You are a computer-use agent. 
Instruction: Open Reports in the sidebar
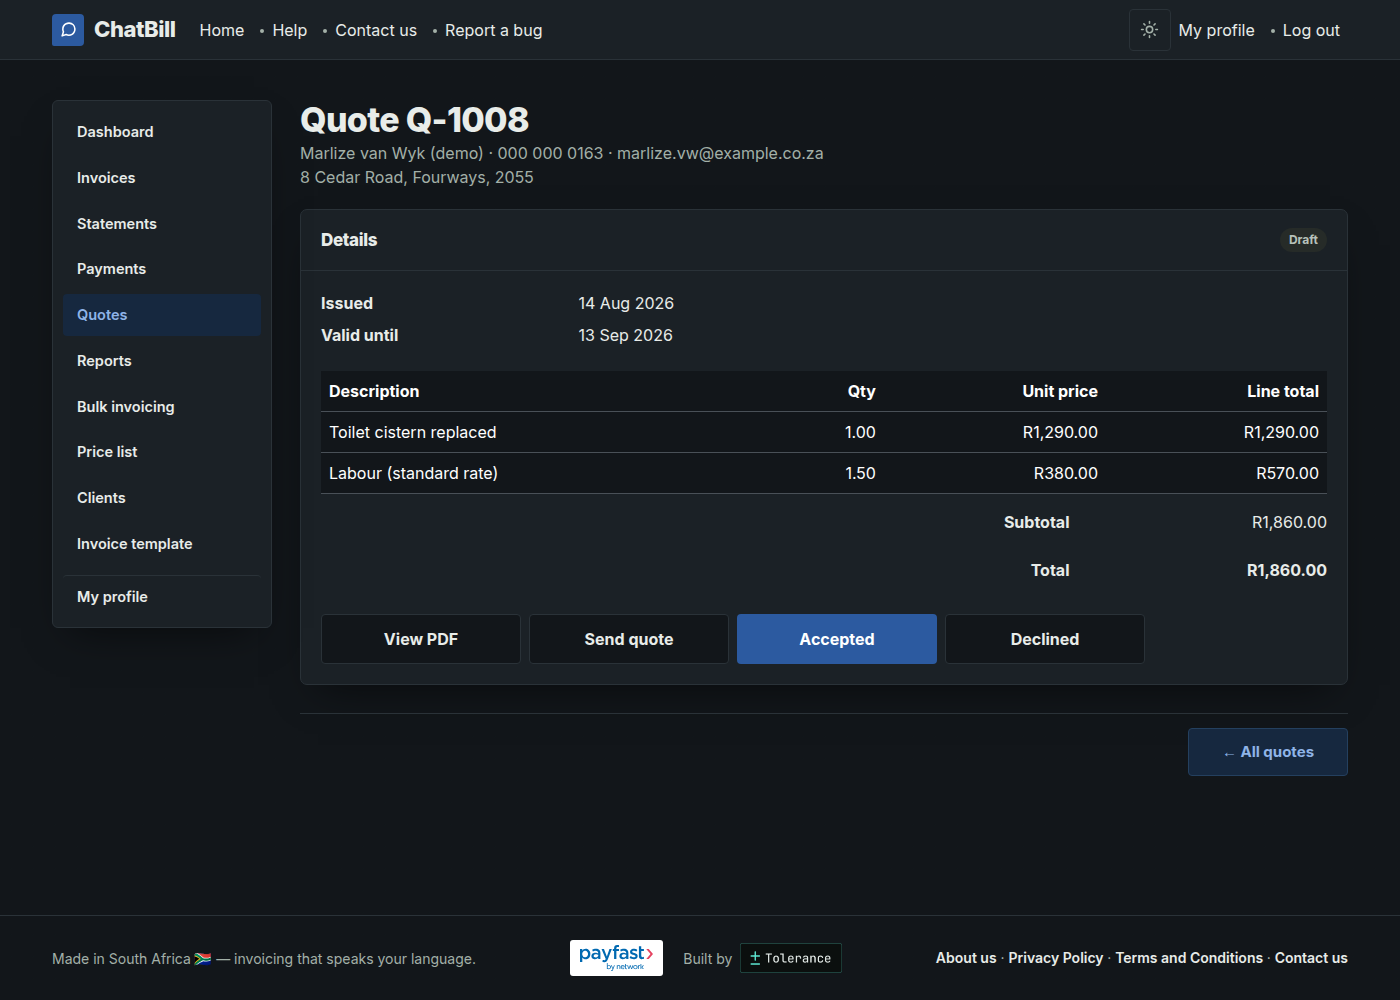pyautogui.click(x=162, y=361)
